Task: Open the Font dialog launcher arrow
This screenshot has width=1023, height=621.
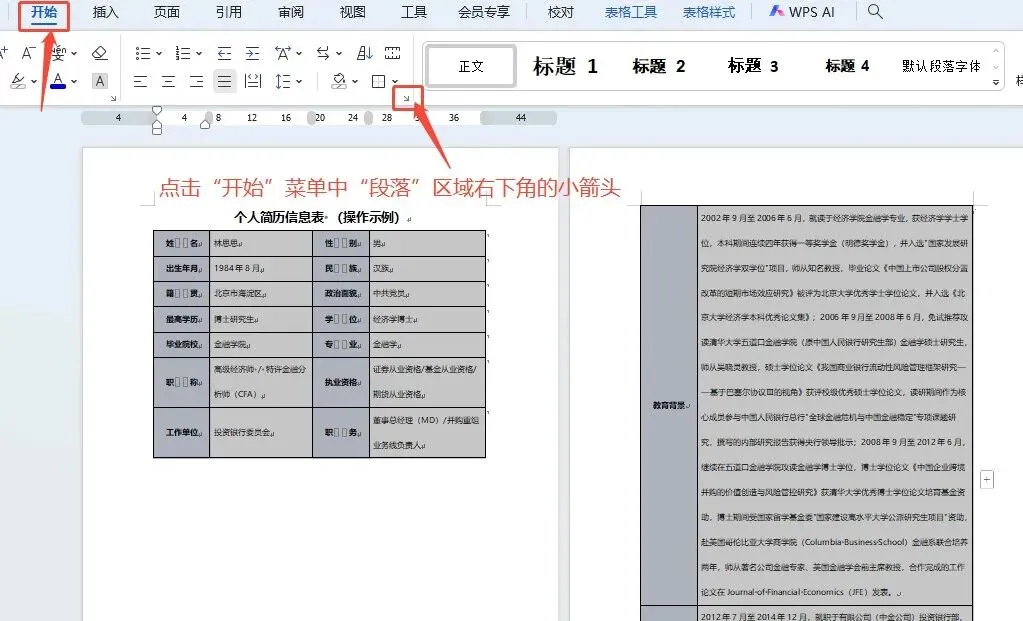Action: pyautogui.click(x=113, y=98)
